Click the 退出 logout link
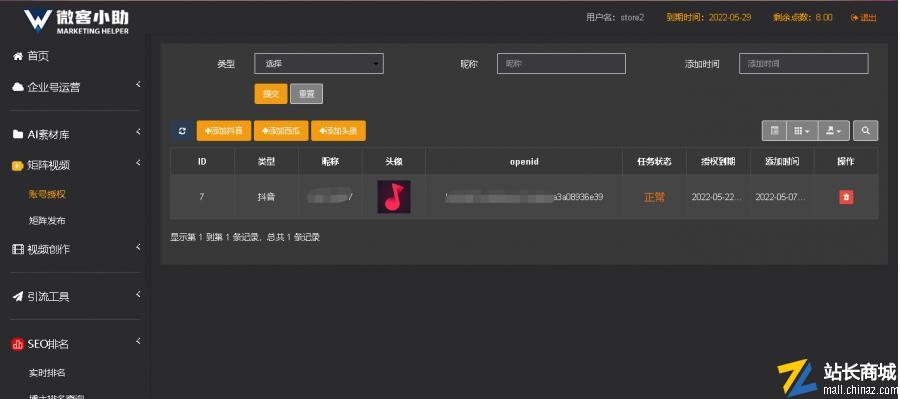The image size is (900, 399). [x=863, y=18]
